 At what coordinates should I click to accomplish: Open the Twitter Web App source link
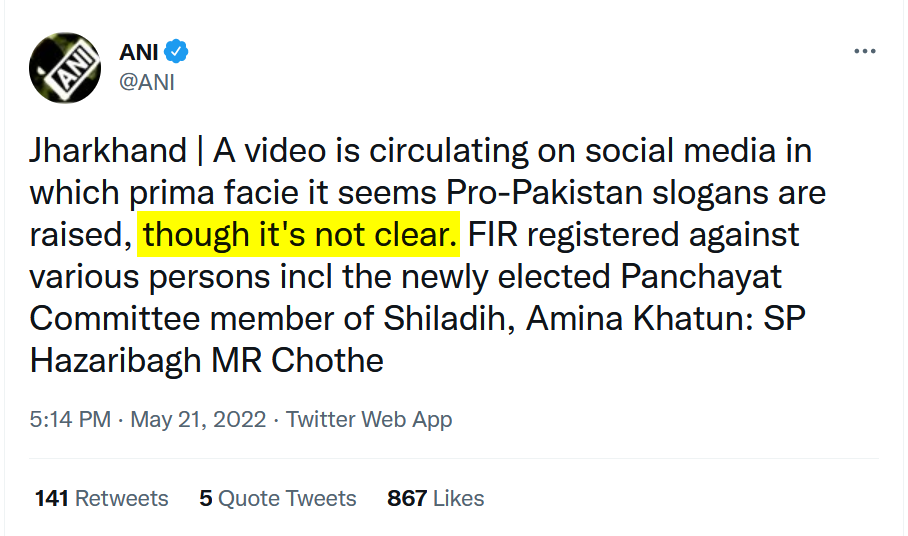tap(369, 419)
